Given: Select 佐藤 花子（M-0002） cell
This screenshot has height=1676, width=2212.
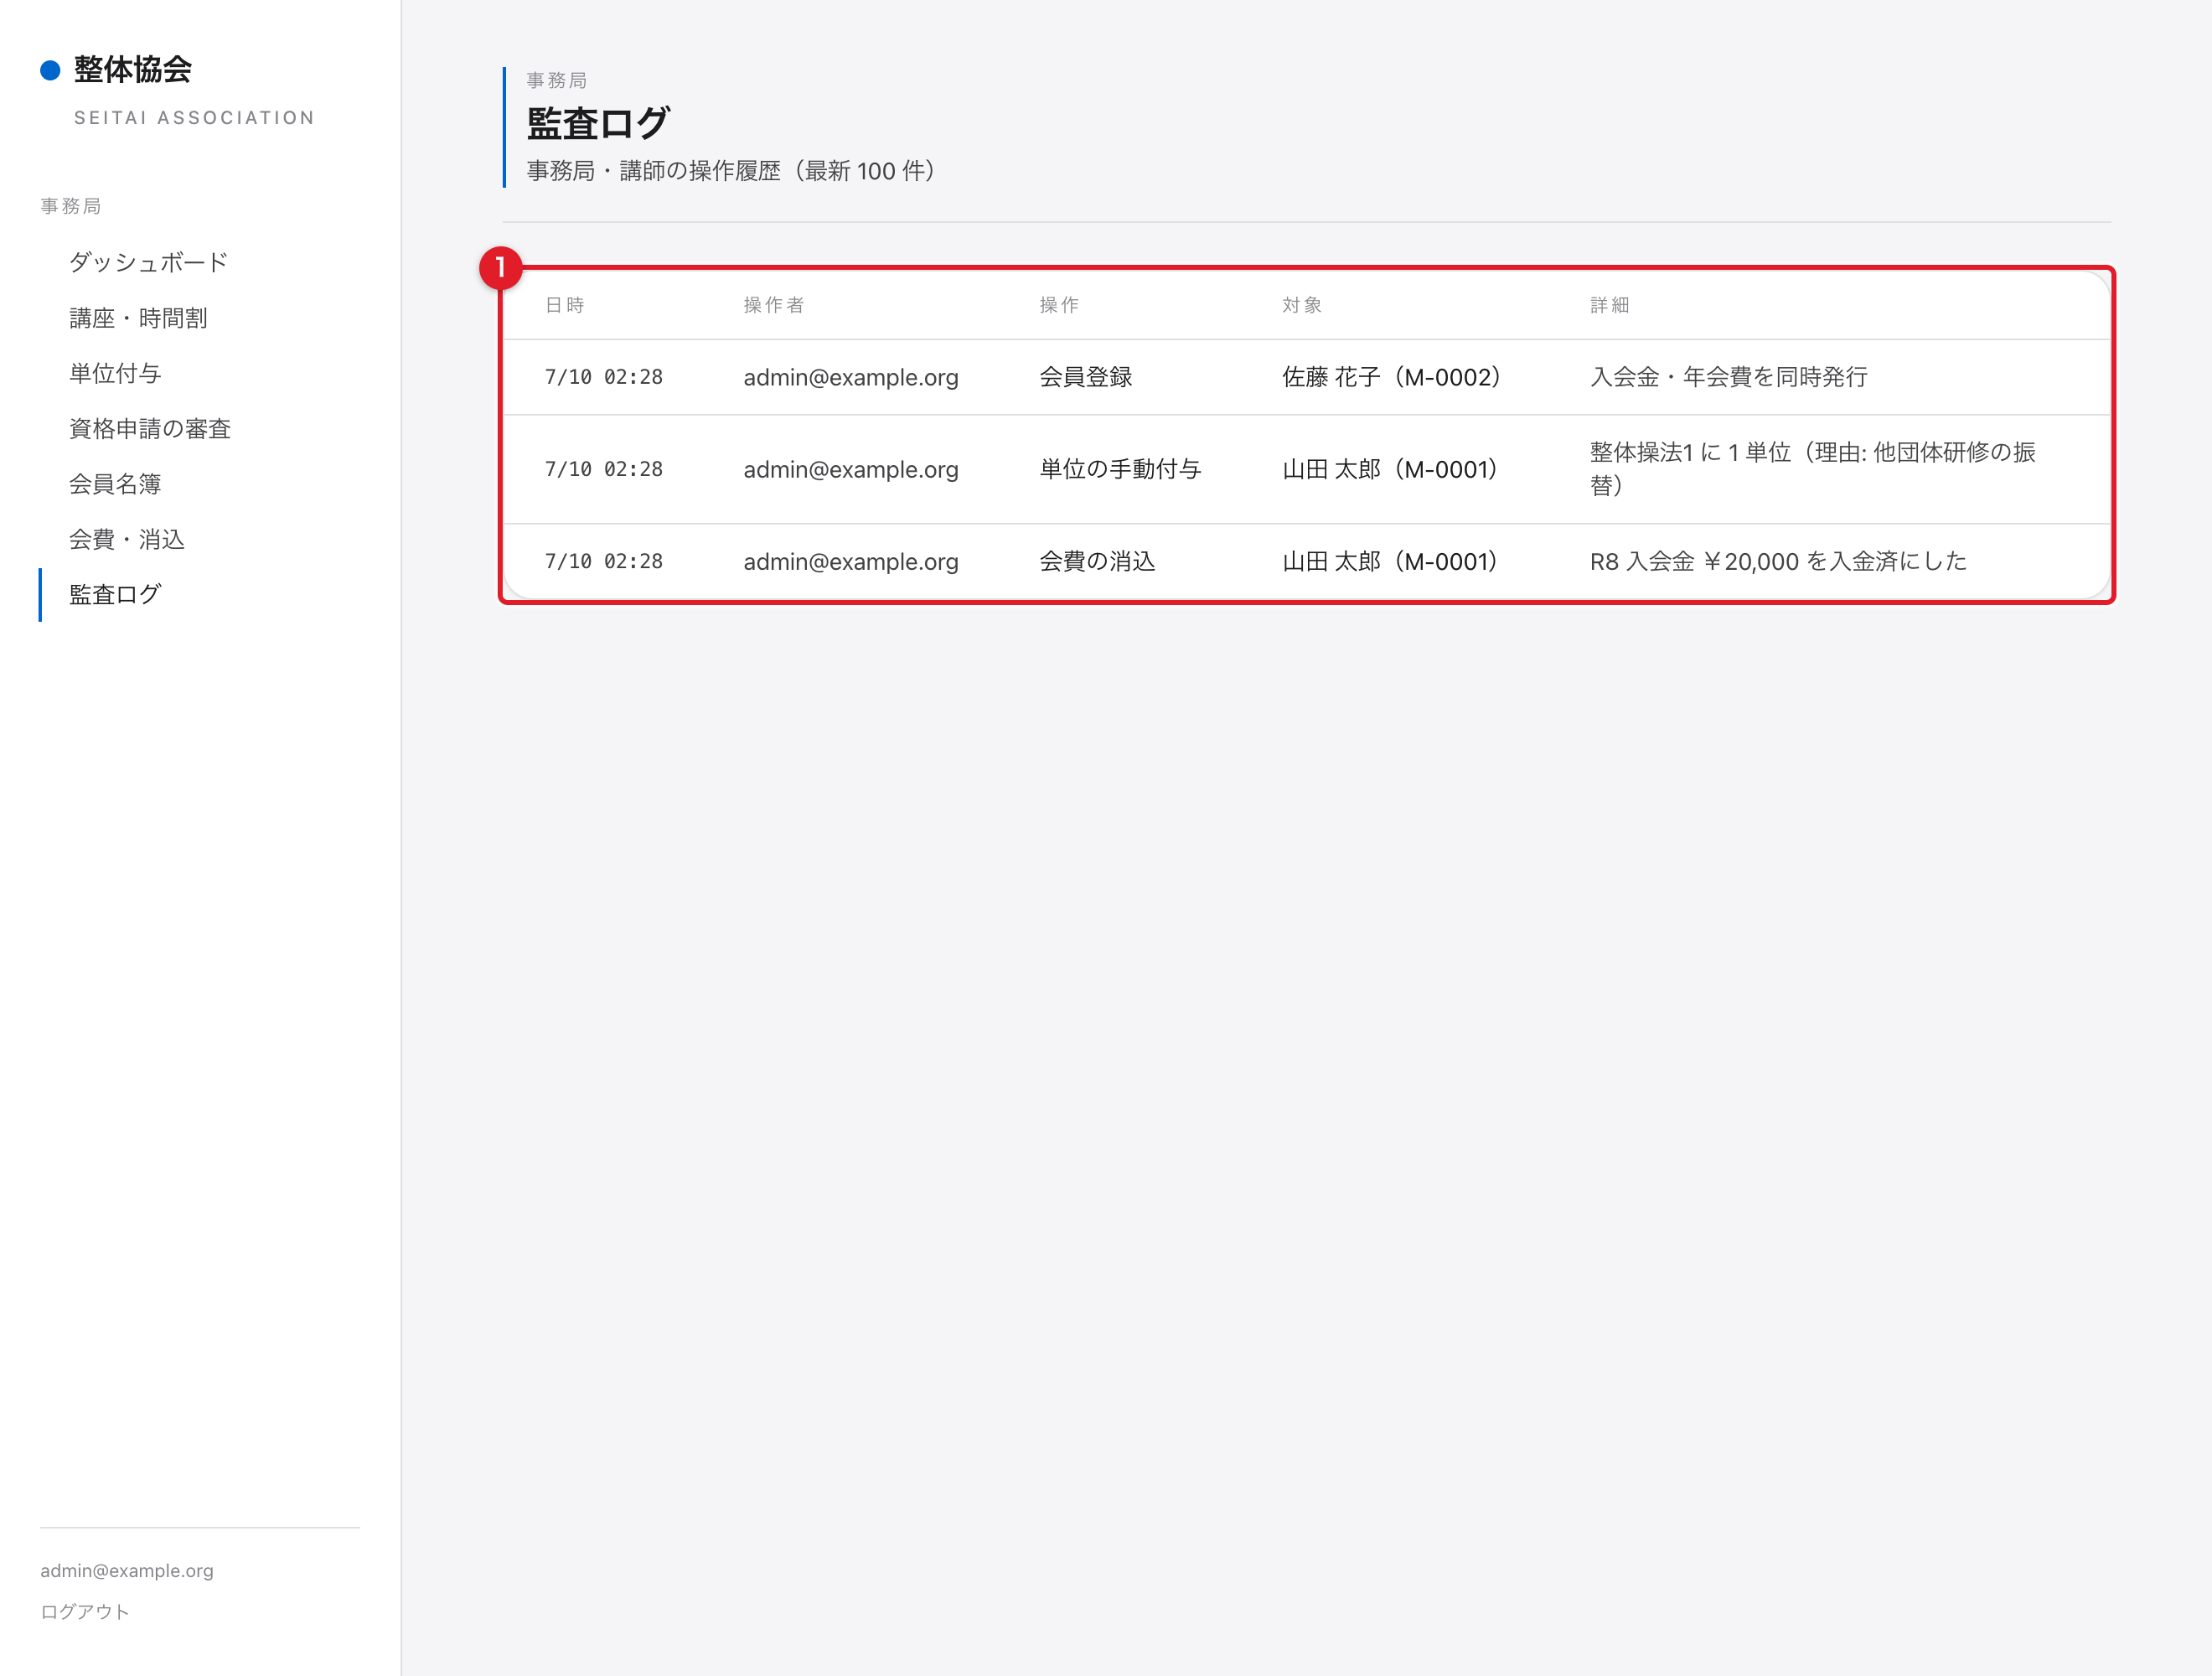Looking at the screenshot, I should [x=1392, y=377].
